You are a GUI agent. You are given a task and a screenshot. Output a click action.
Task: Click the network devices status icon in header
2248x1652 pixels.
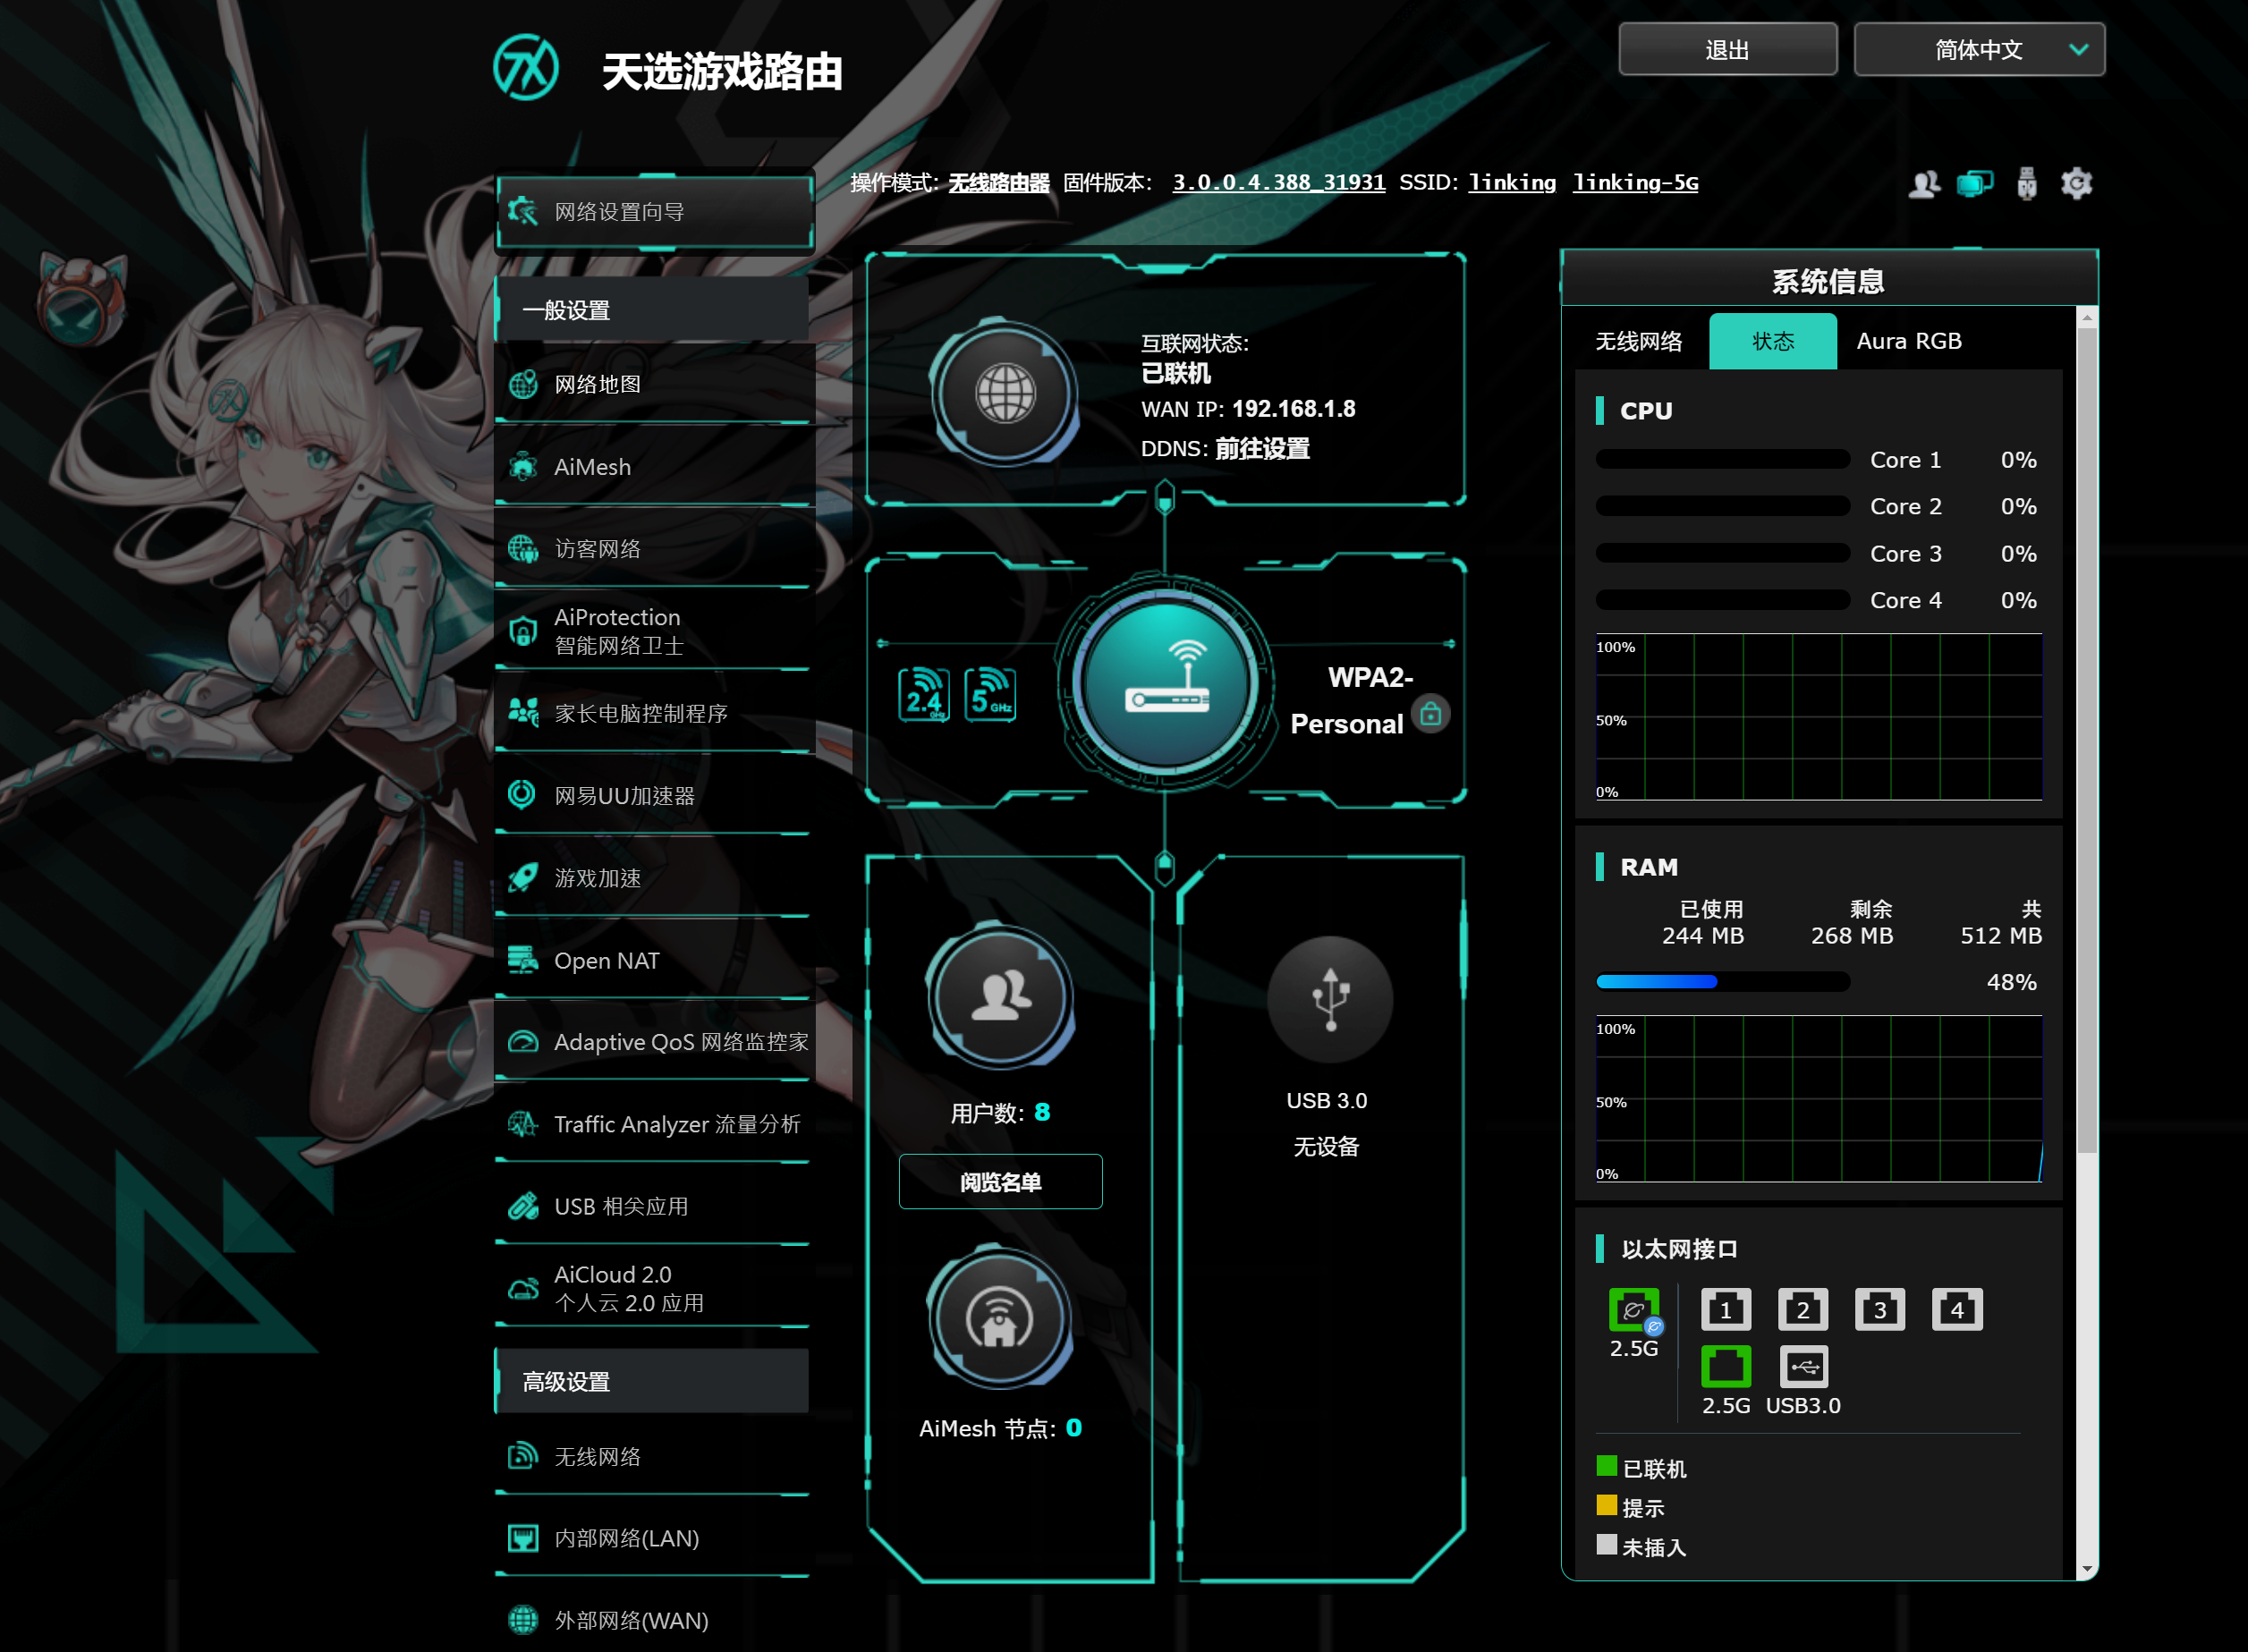pyautogui.click(x=1974, y=184)
